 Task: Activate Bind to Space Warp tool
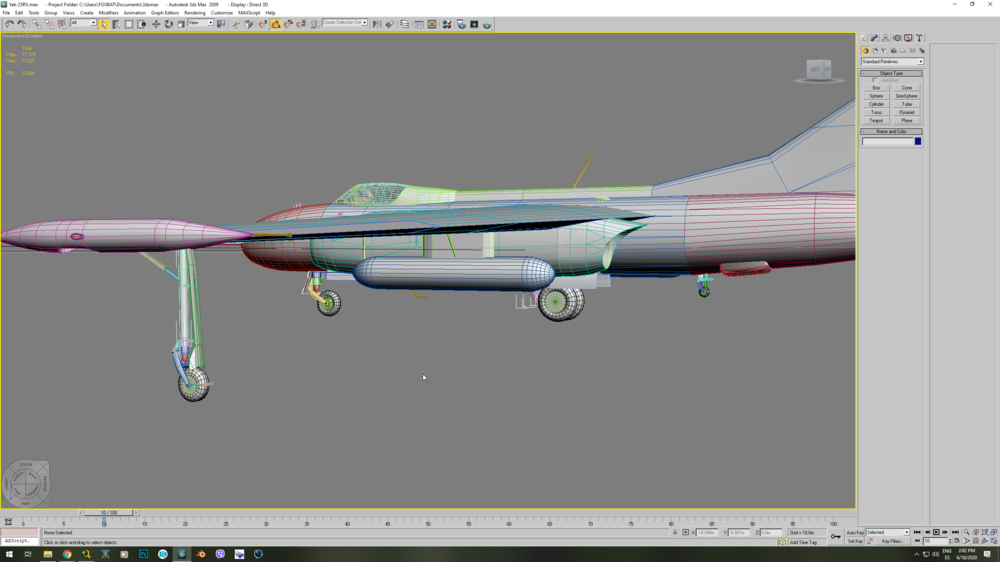(x=61, y=24)
